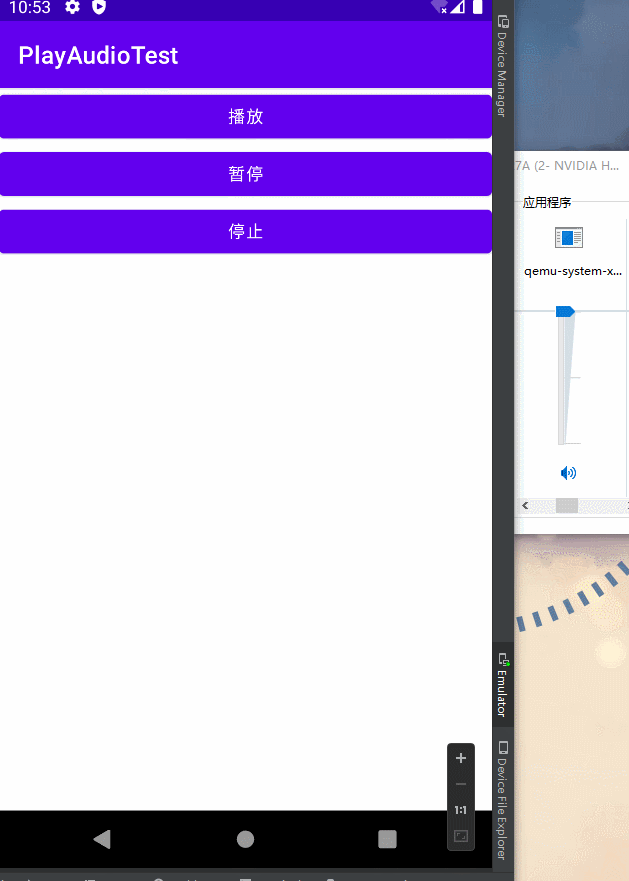Click the shield play icon in status bar
629x881 pixels.
tap(99, 7)
